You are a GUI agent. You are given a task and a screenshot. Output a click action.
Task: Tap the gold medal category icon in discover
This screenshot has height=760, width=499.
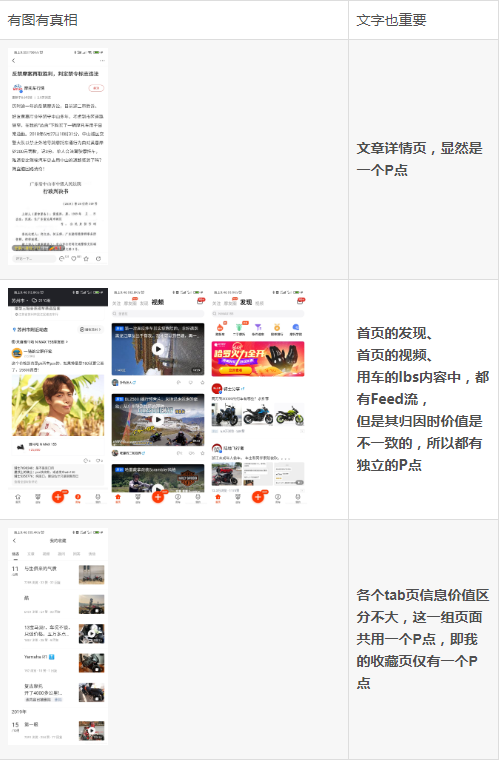pyautogui.click(x=277, y=329)
